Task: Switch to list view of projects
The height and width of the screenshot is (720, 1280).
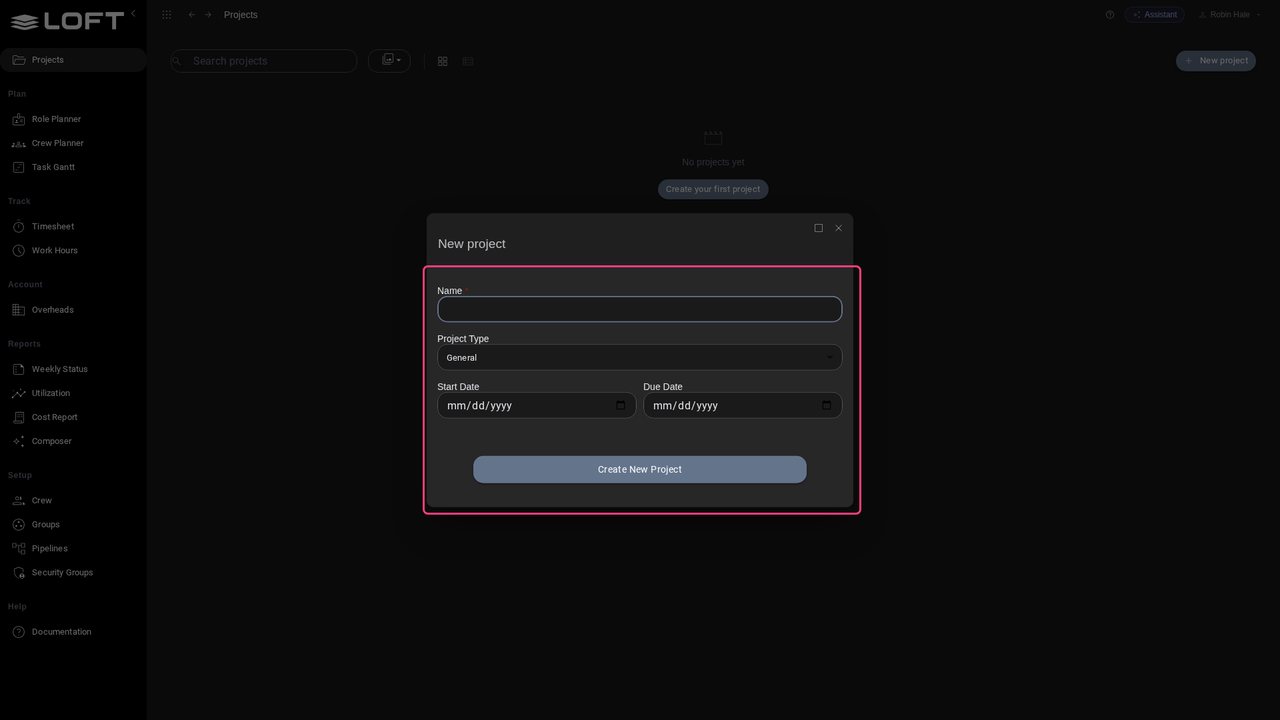Action: click(467, 61)
